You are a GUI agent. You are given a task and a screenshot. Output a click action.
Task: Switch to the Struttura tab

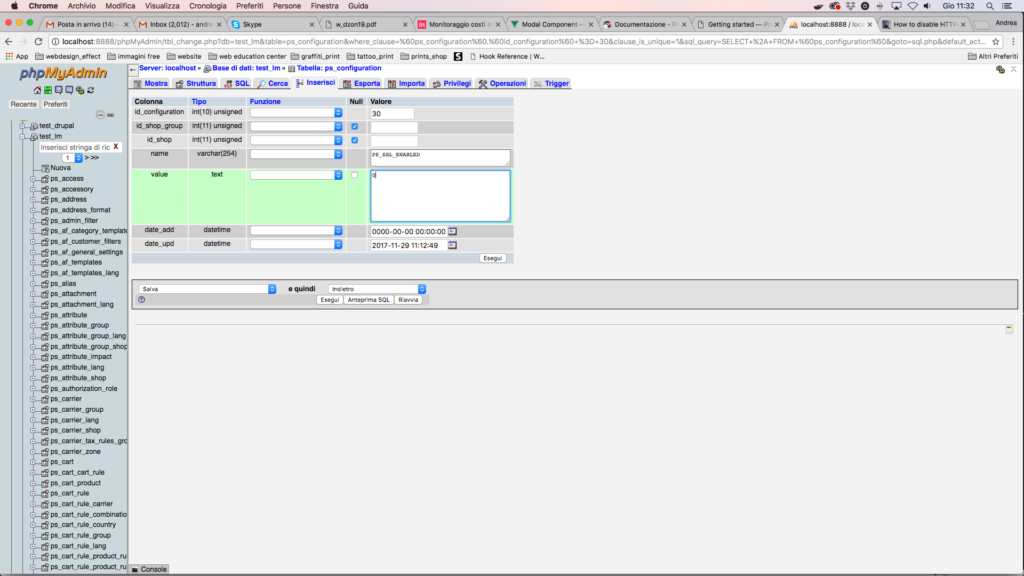[x=195, y=84]
